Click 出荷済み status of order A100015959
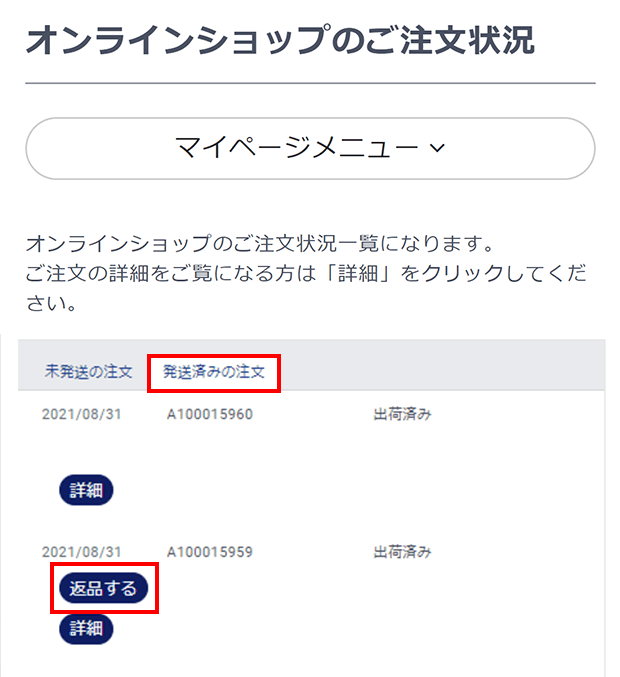This screenshot has height=677, width=620. click(x=402, y=552)
